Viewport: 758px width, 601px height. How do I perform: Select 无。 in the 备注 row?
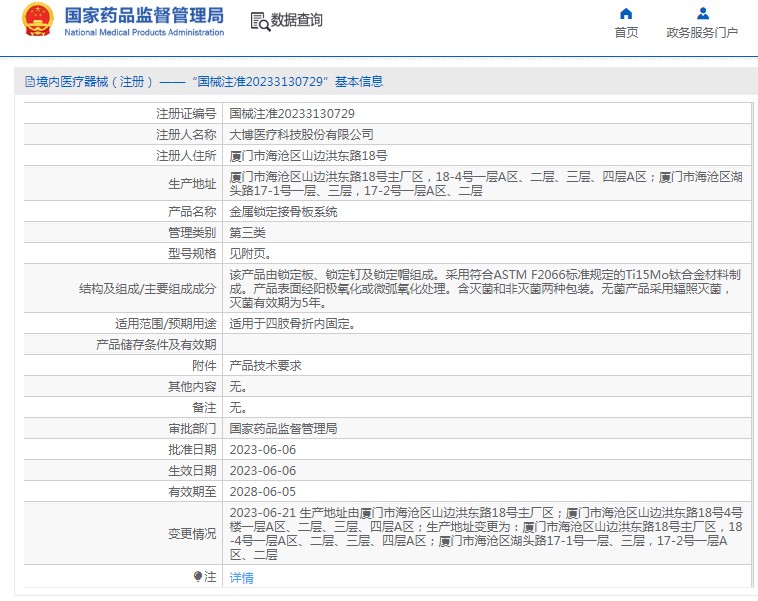(238, 408)
